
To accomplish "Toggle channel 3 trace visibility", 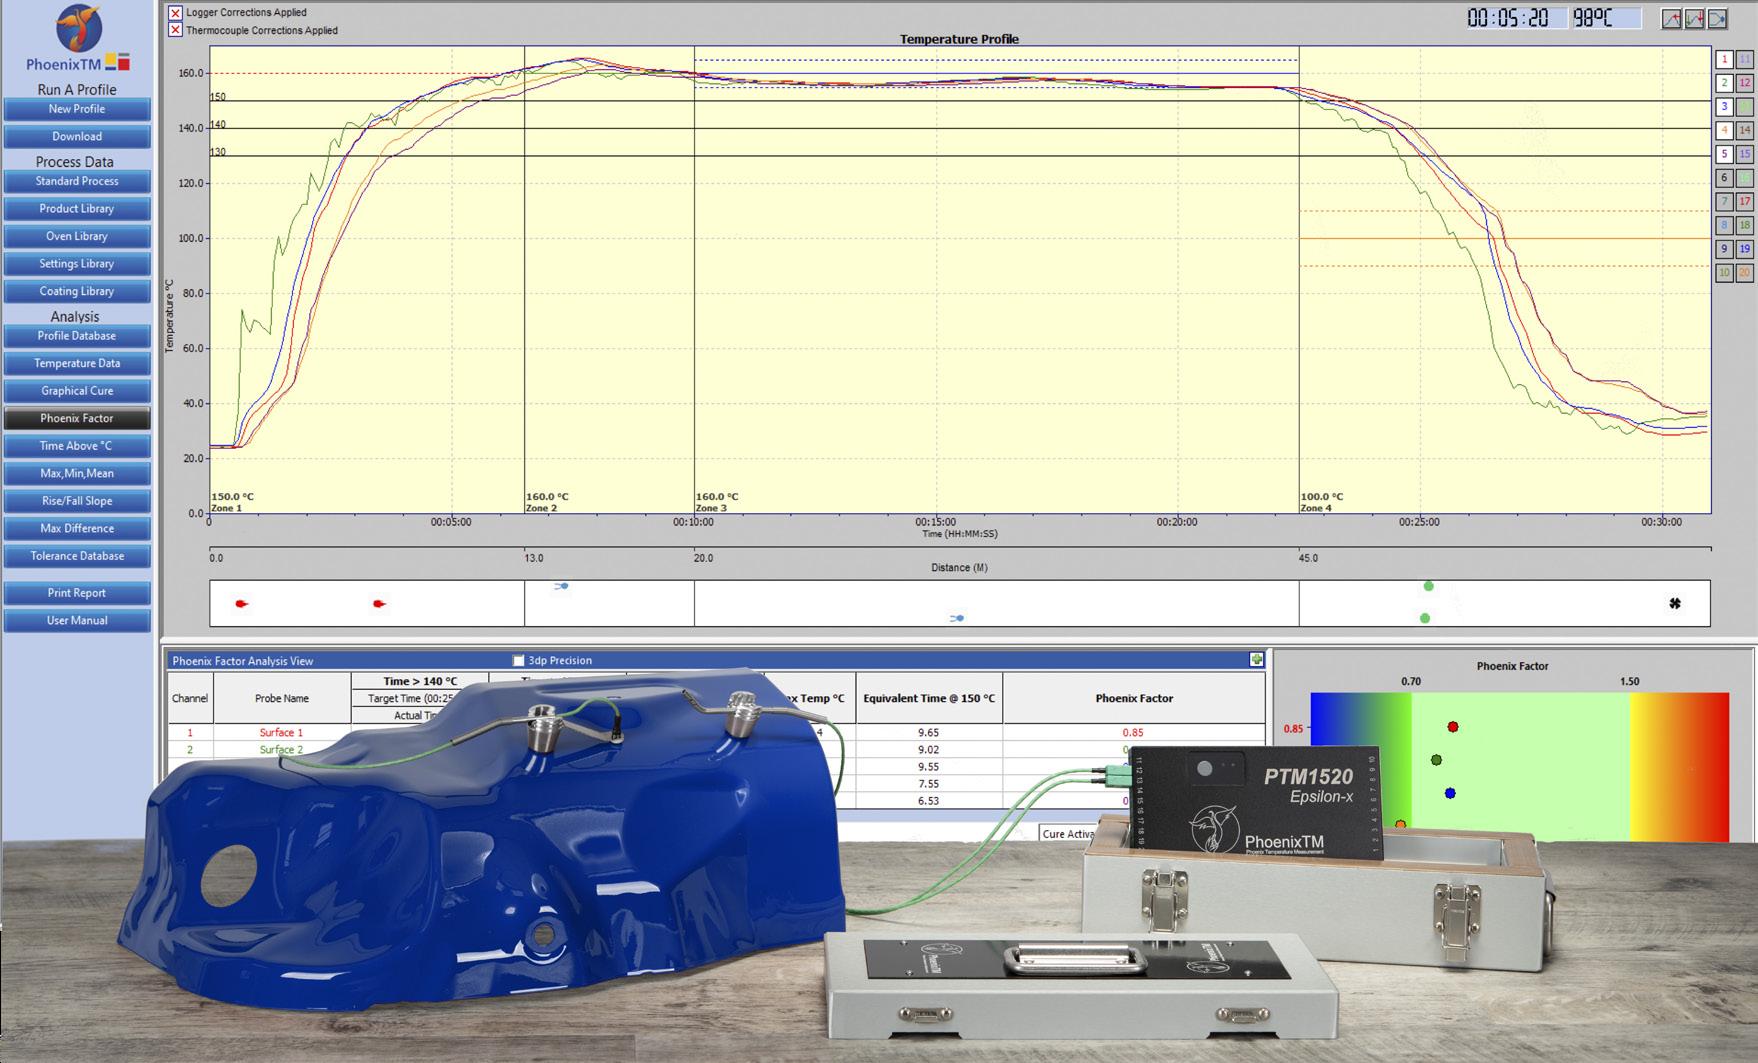I will (x=1724, y=107).
